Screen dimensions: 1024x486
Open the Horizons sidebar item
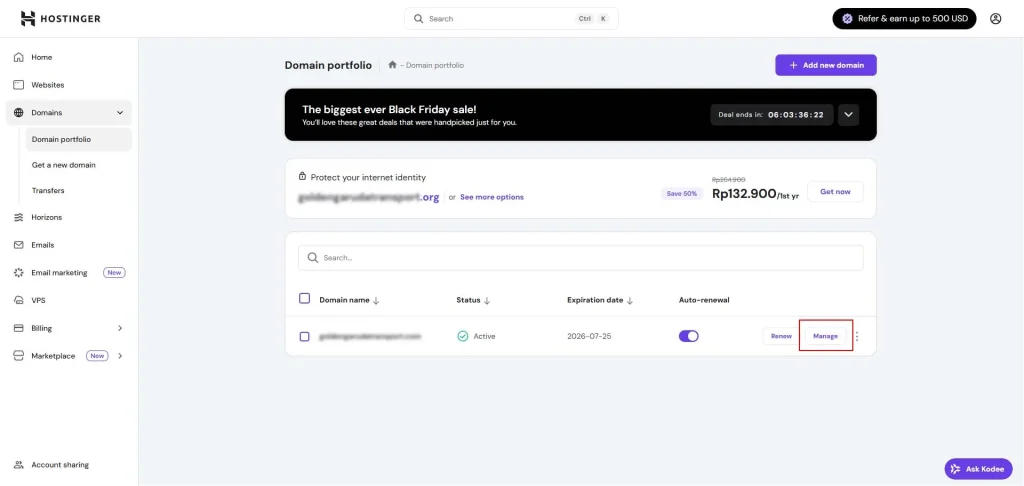(x=46, y=217)
